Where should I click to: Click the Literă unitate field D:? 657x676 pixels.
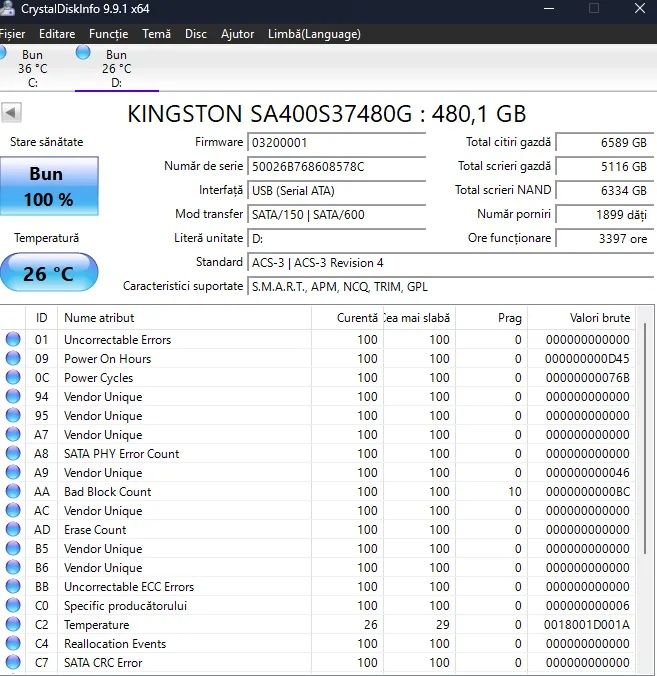click(x=337, y=238)
